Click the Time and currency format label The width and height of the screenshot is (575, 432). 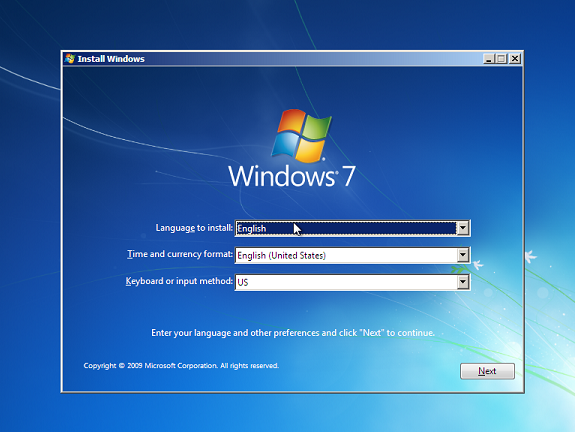(x=180, y=254)
